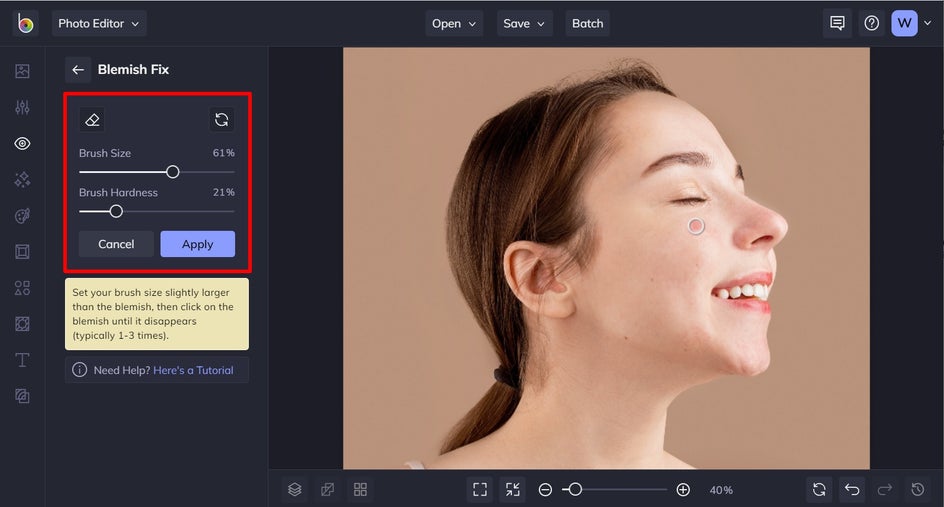944x507 pixels.
Task: Open the help question mark icon
Action: 871,23
